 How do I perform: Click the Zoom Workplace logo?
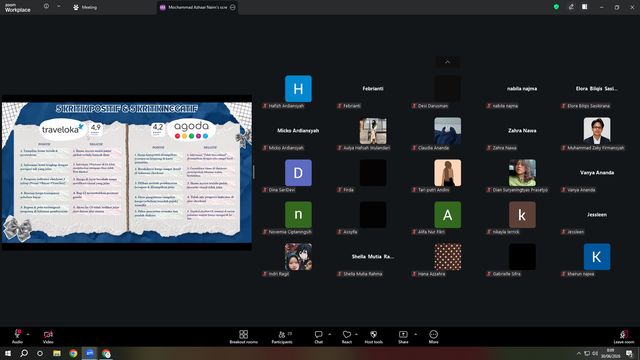(18, 7)
